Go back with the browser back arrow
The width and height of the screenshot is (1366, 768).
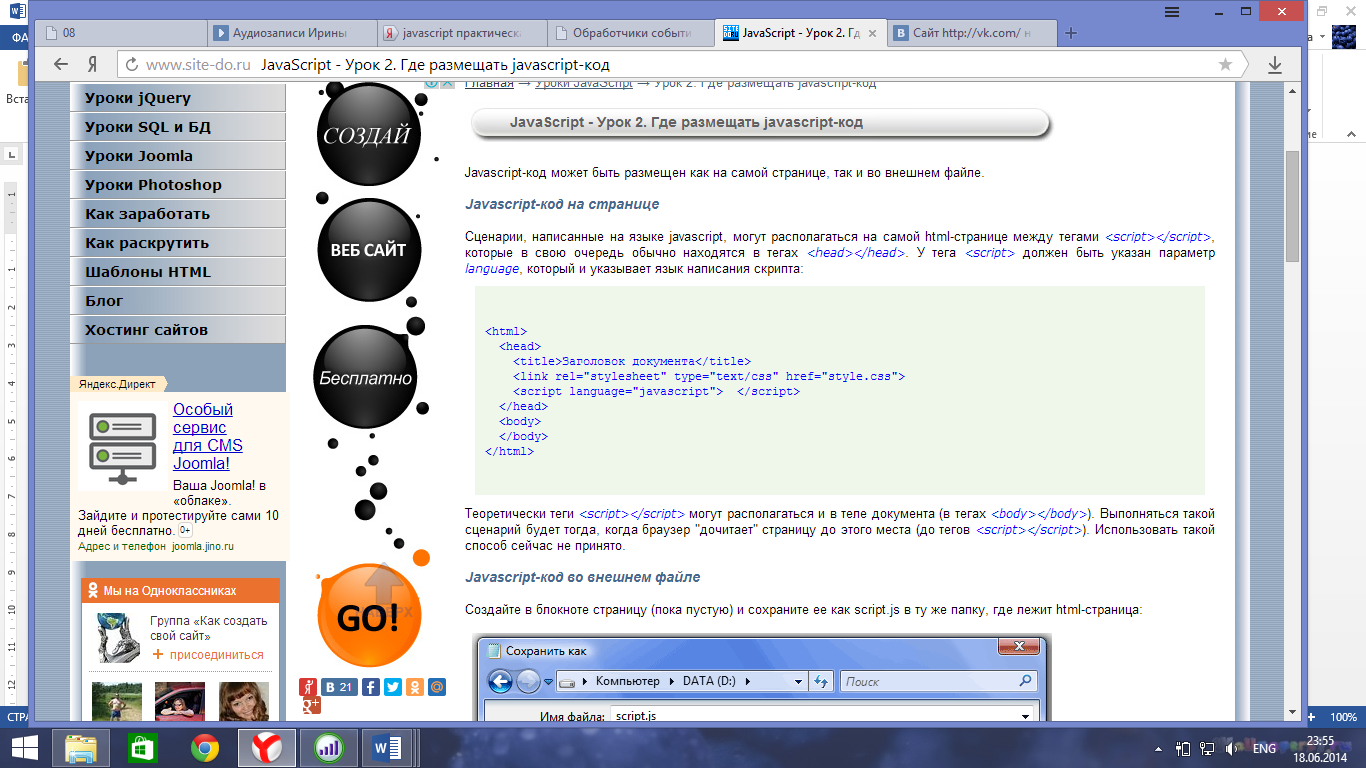61,64
